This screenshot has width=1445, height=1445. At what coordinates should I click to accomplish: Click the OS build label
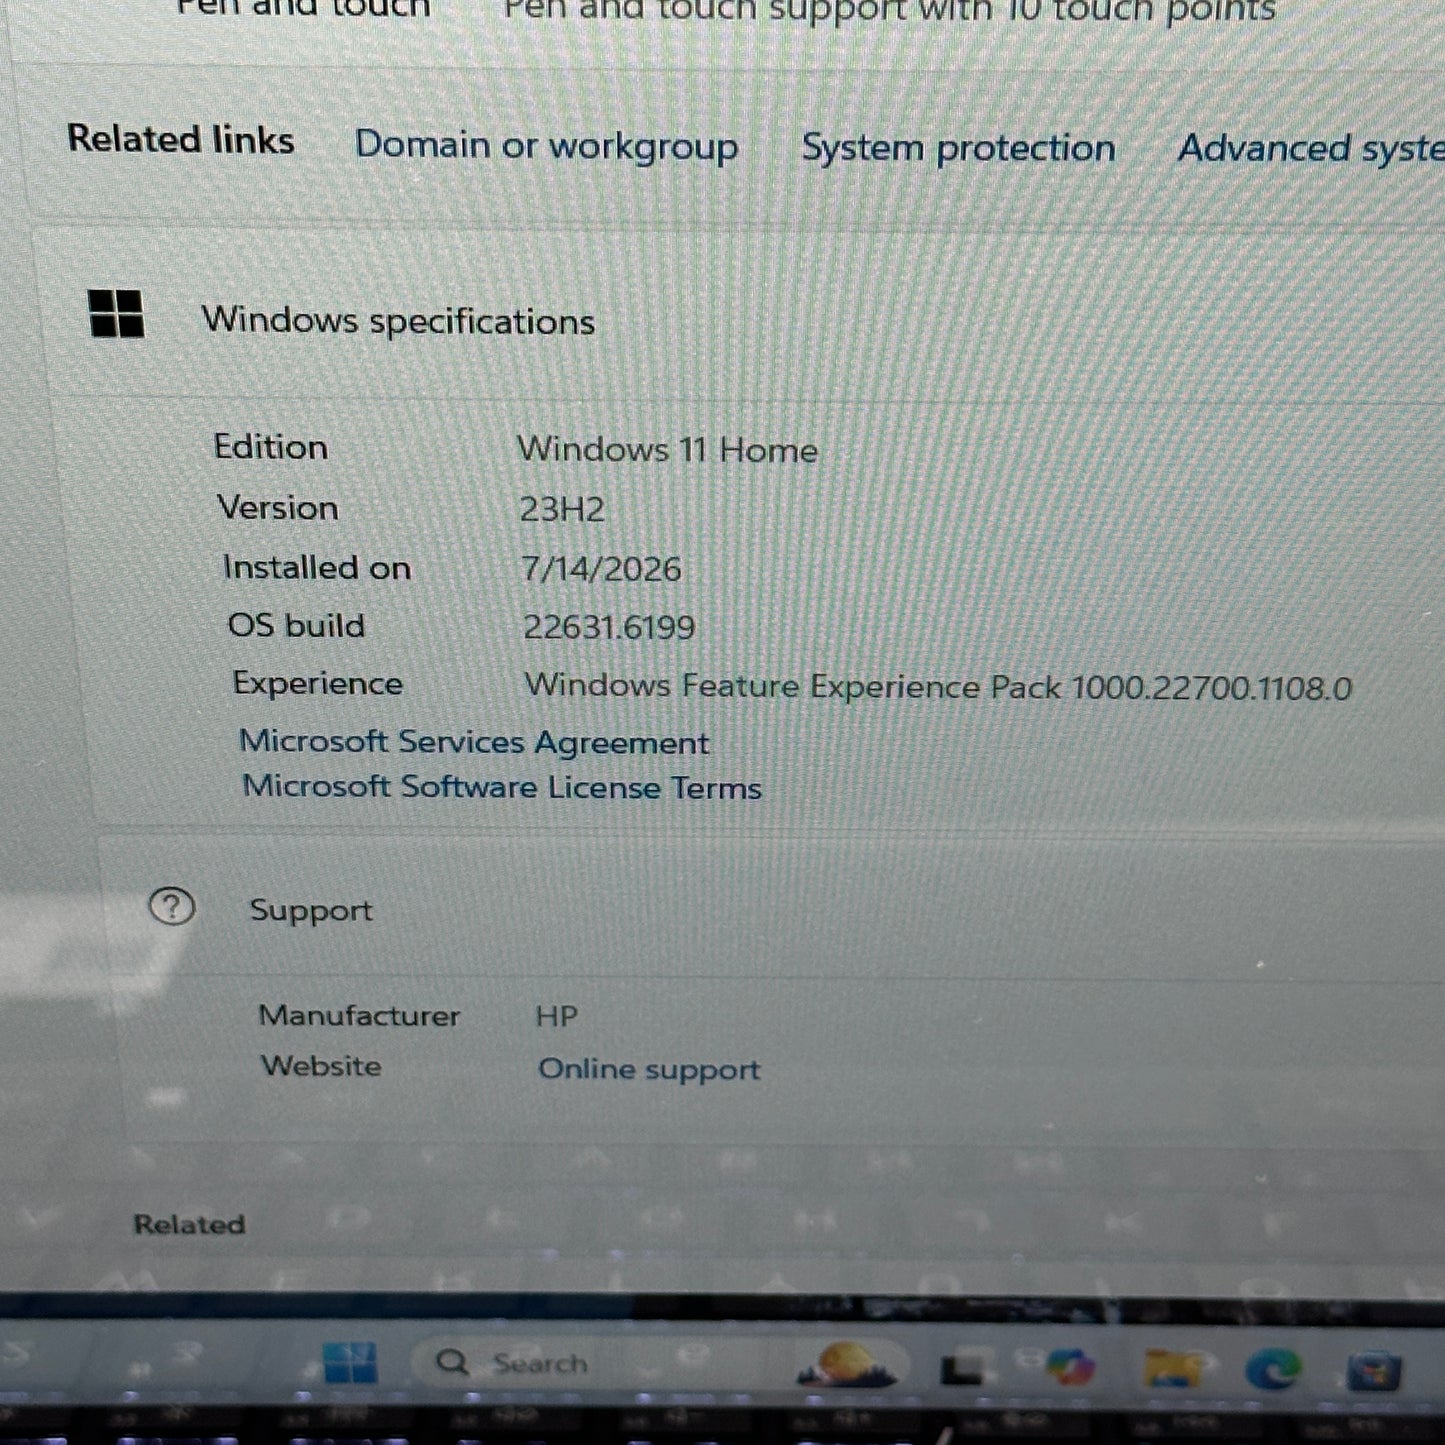point(296,626)
